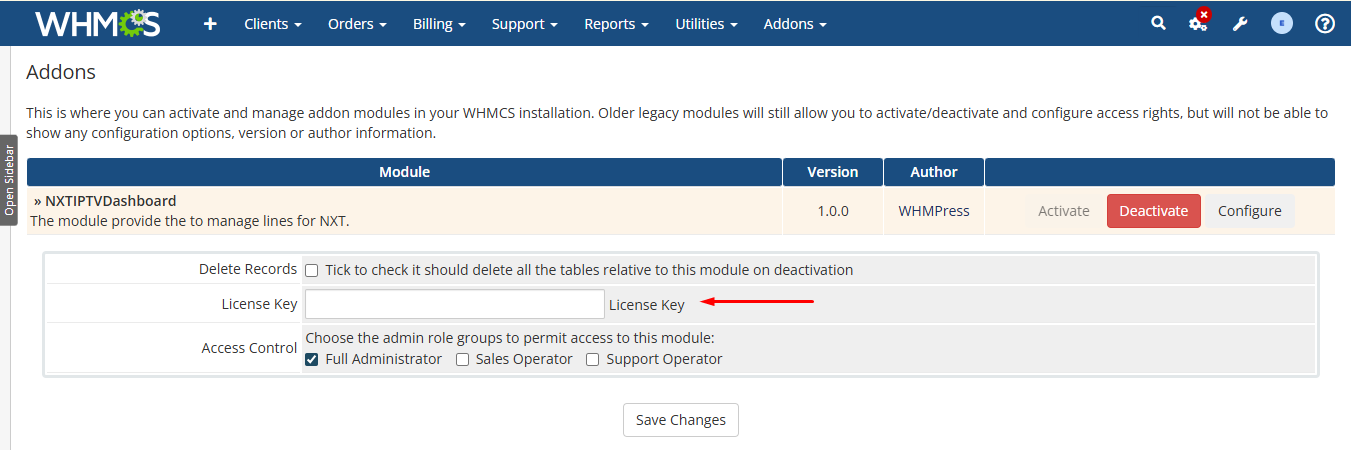Image resolution: width=1351 pixels, height=450 pixels.
Task: Uncheck the Full Administrator checkbox
Action: [312, 359]
